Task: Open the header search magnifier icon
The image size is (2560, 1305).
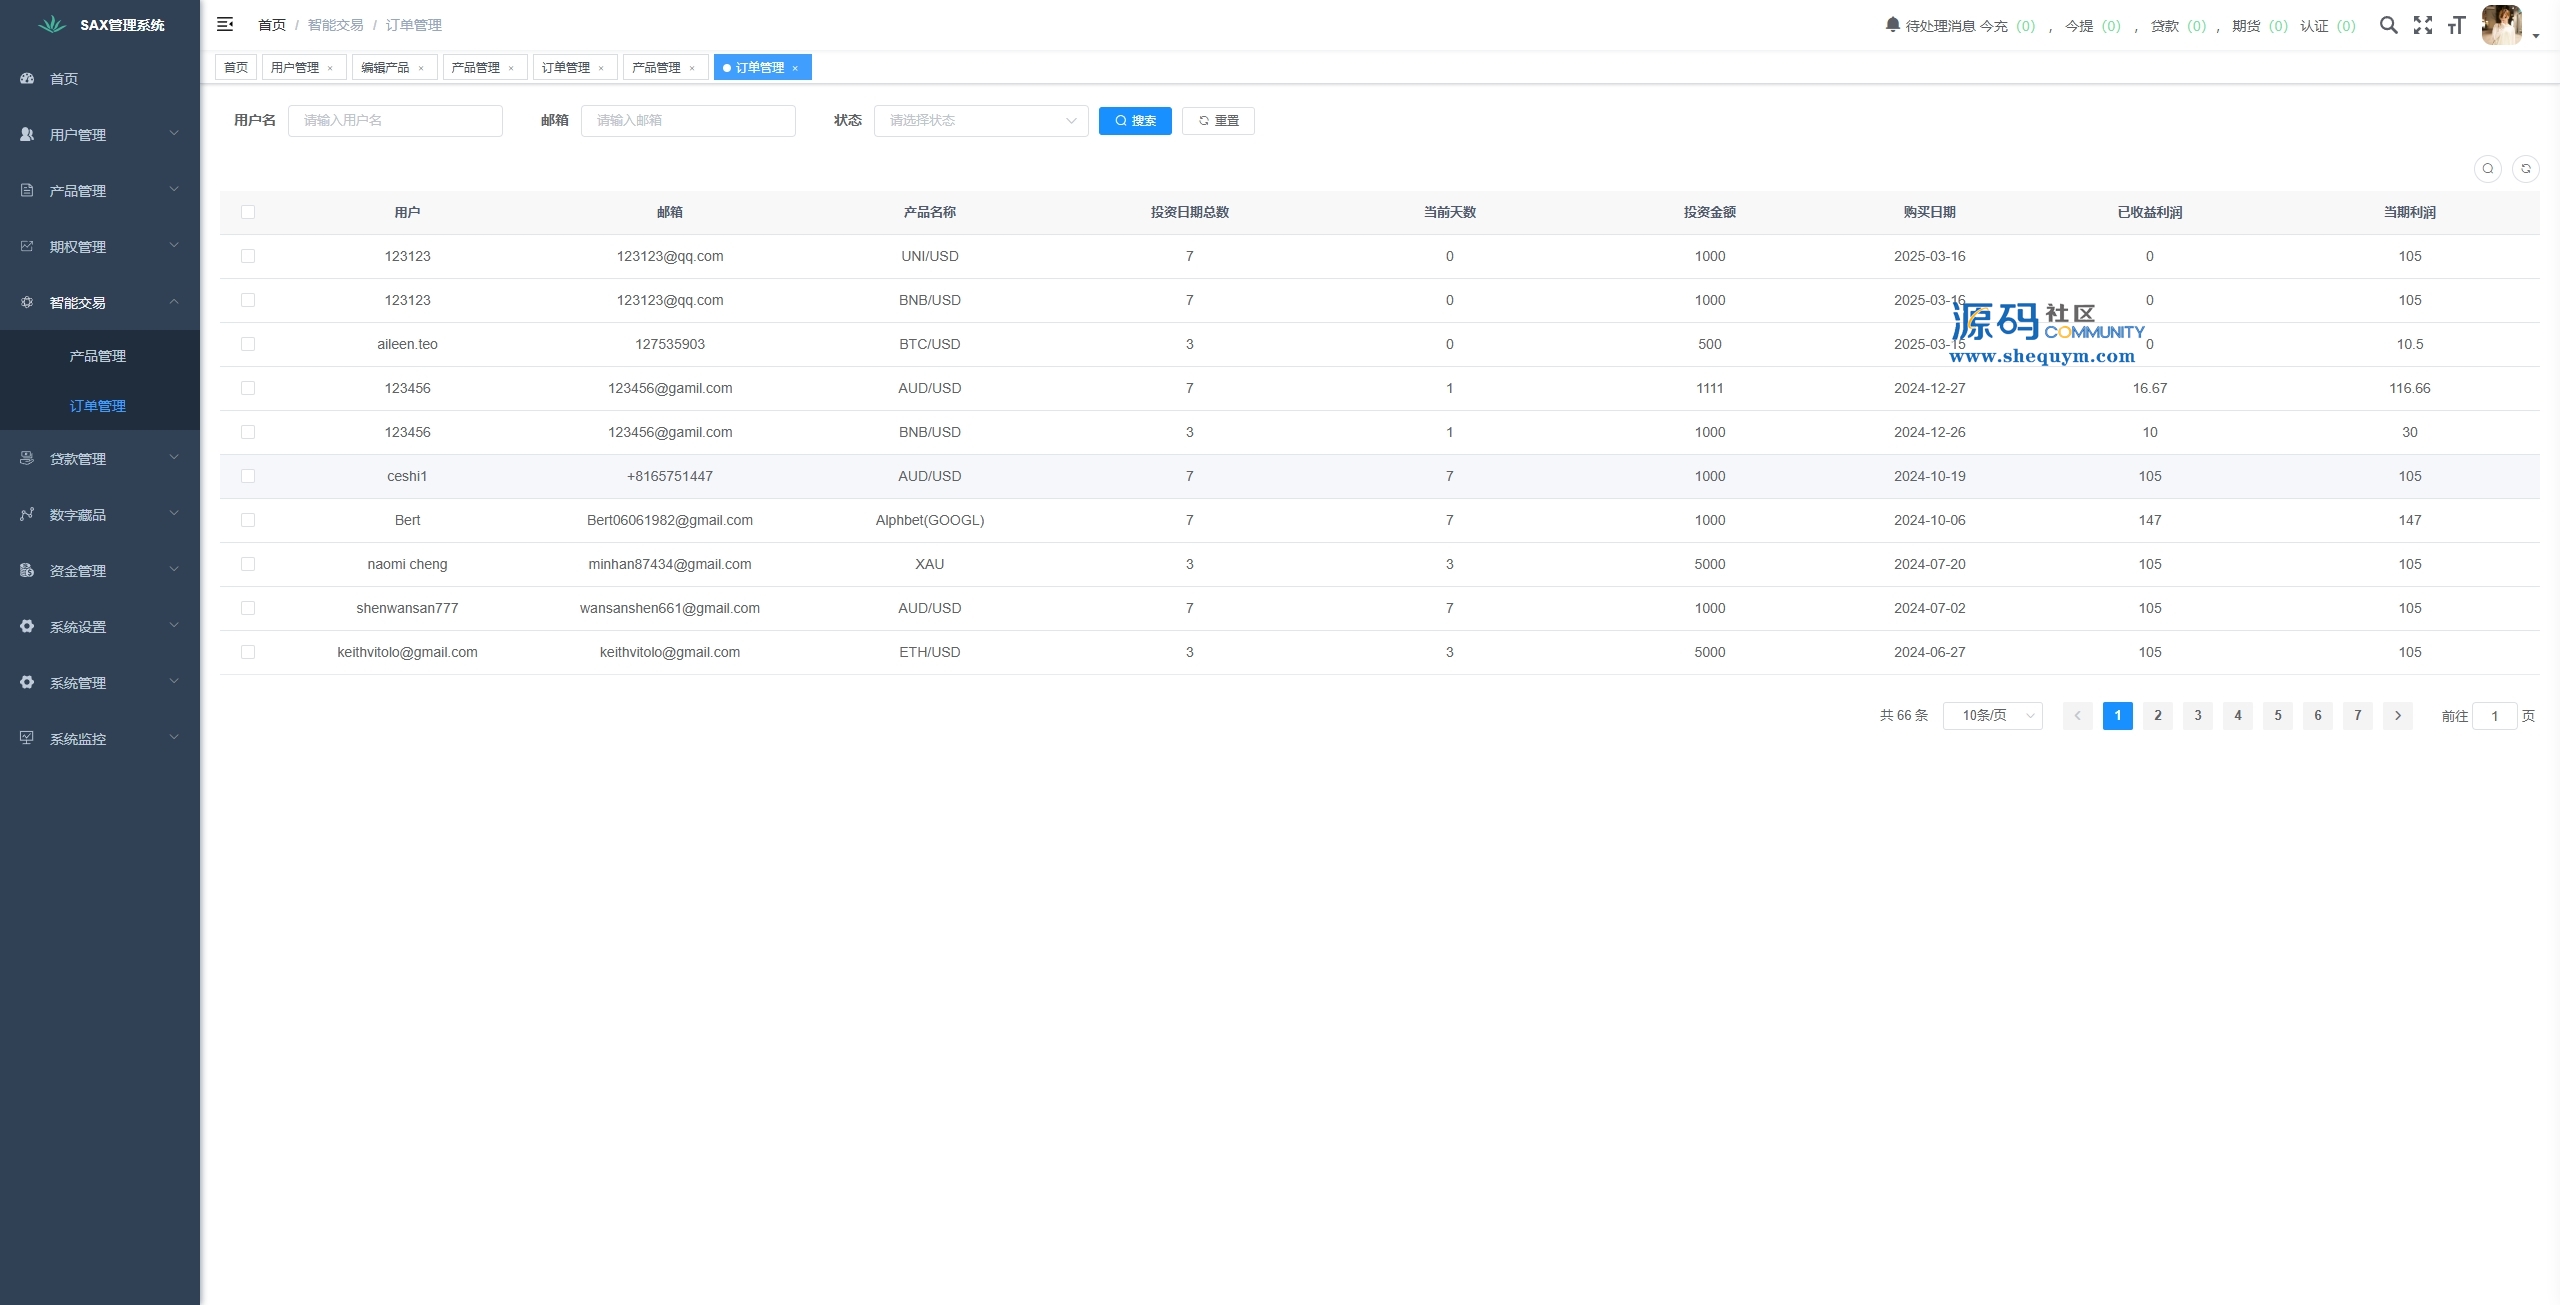Action: coord(2388,25)
